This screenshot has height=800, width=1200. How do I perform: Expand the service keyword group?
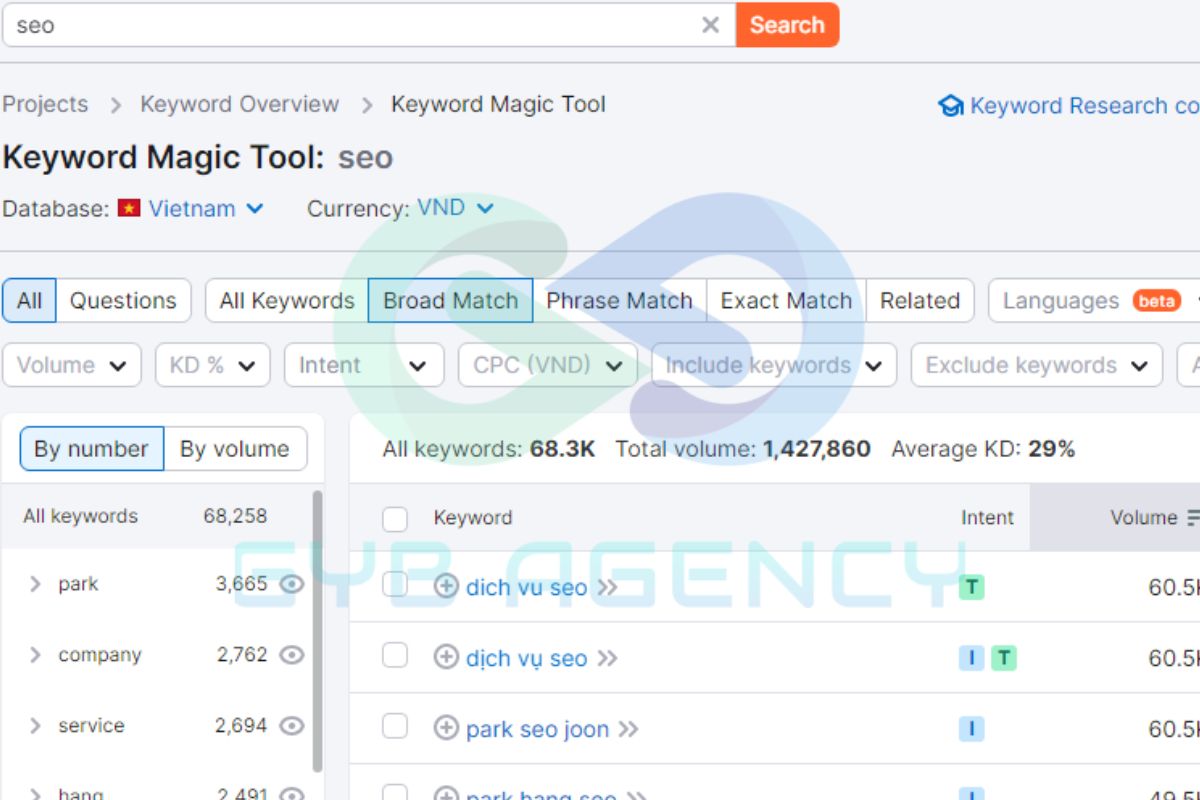pyautogui.click(x=35, y=726)
